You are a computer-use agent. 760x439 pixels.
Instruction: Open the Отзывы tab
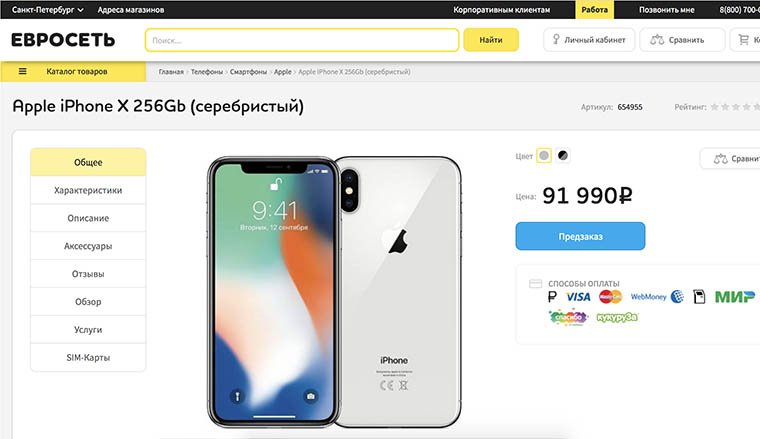point(88,274)
